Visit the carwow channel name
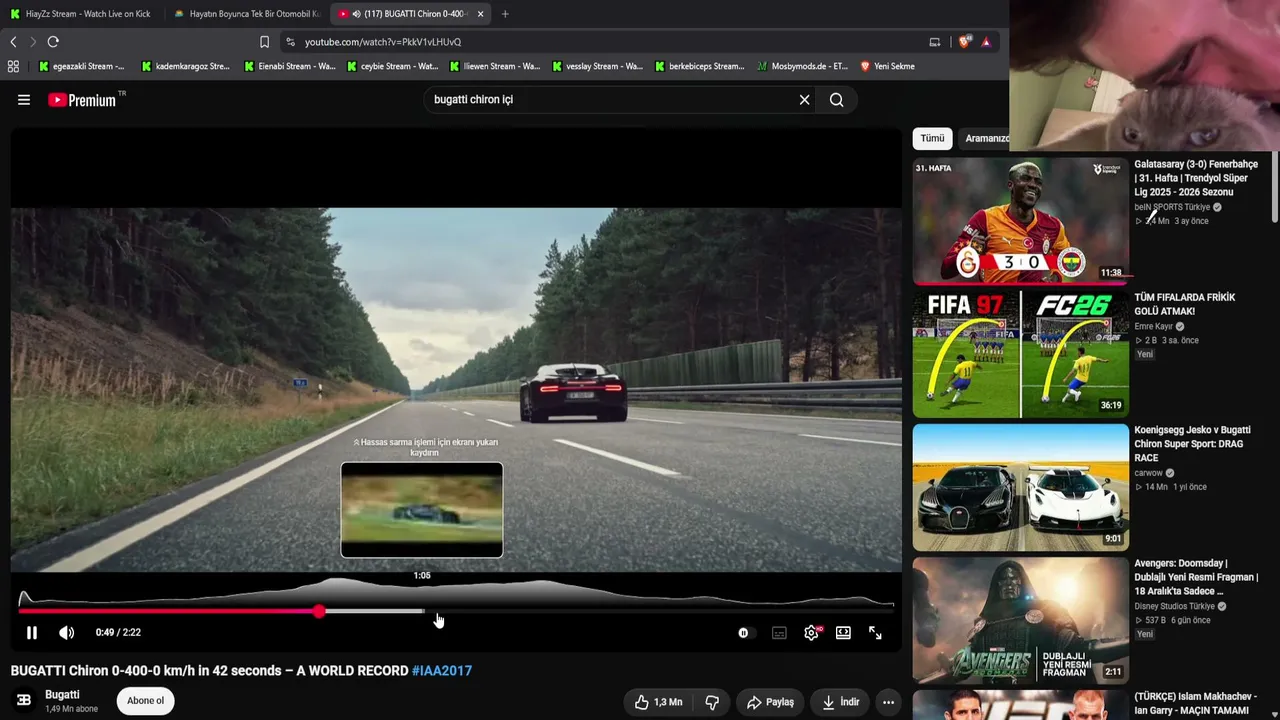The image size is (1280, 720). point(1148,473)
